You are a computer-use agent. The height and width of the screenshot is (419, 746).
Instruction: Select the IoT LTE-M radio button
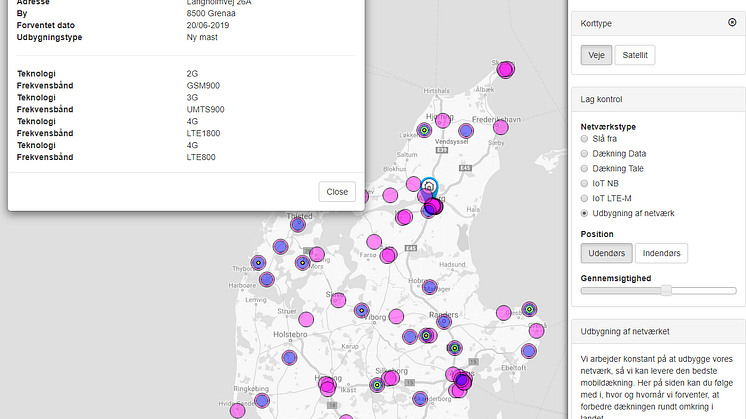(x=585, y=199)
